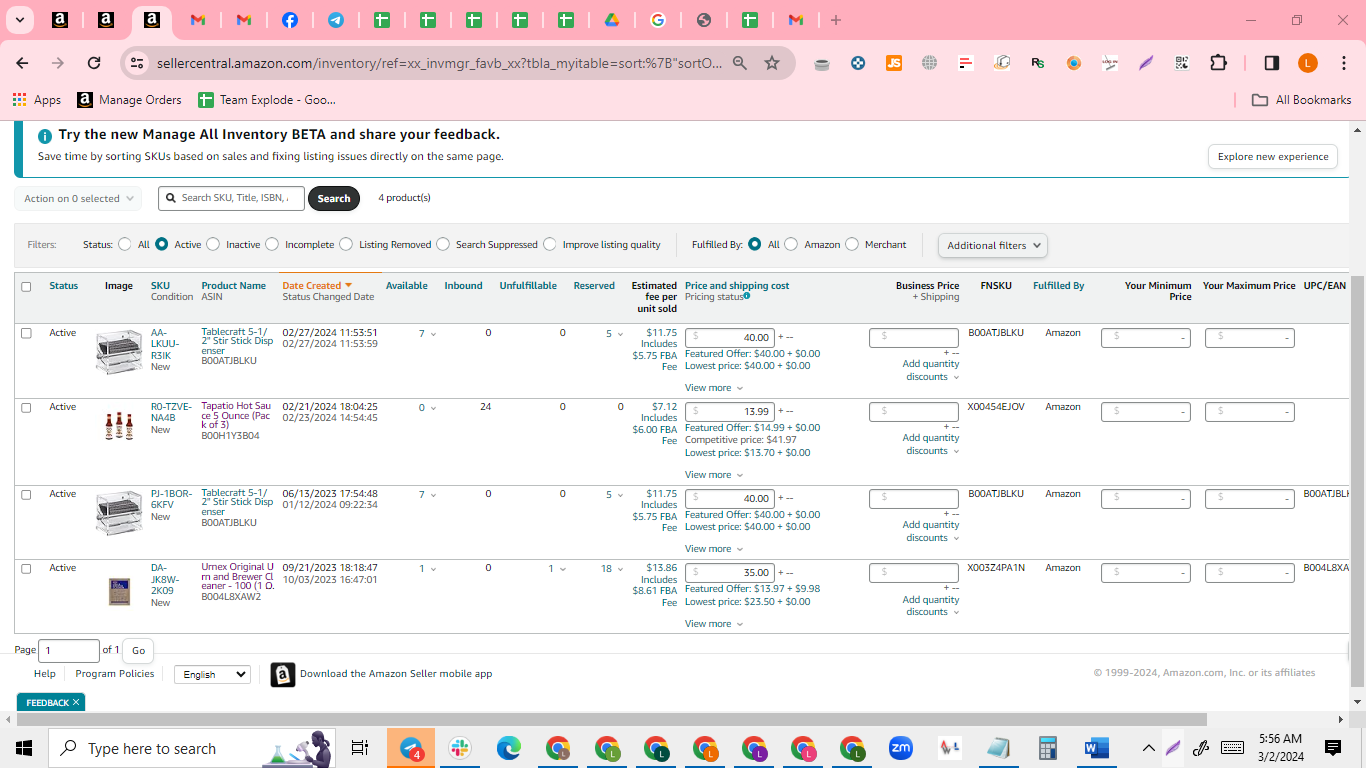Open the Apps grid shortcut
The image size is (1366, 768).
point(37,100)
